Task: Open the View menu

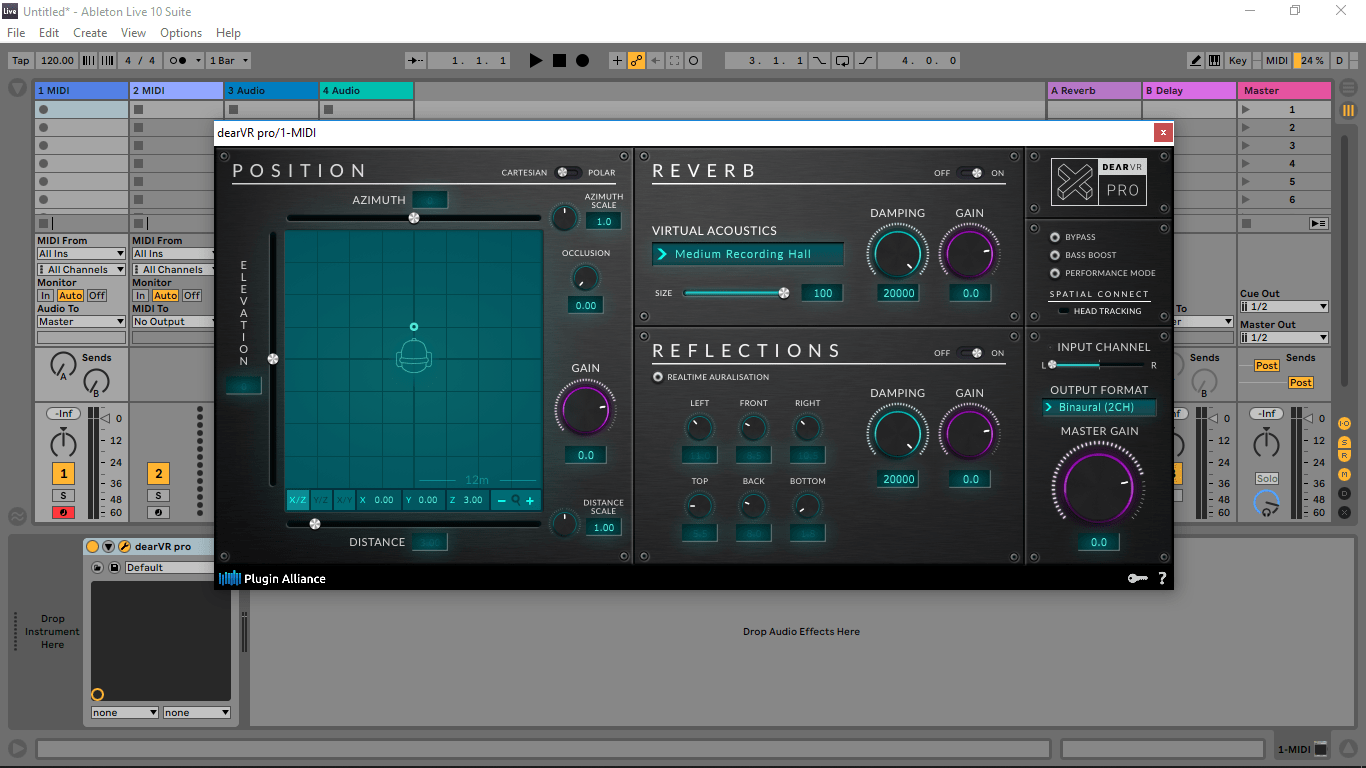Action: coord(133,33)
